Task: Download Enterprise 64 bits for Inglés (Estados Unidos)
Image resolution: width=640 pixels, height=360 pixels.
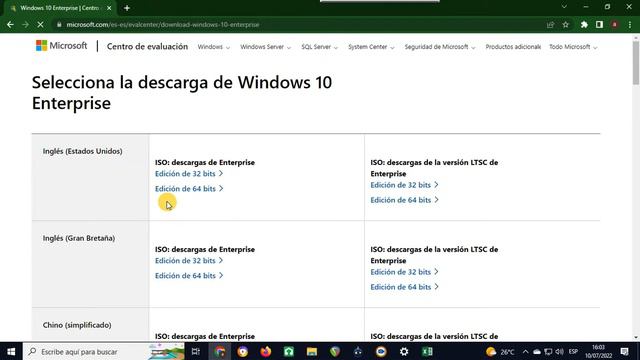Action: (x=189, y=189)
